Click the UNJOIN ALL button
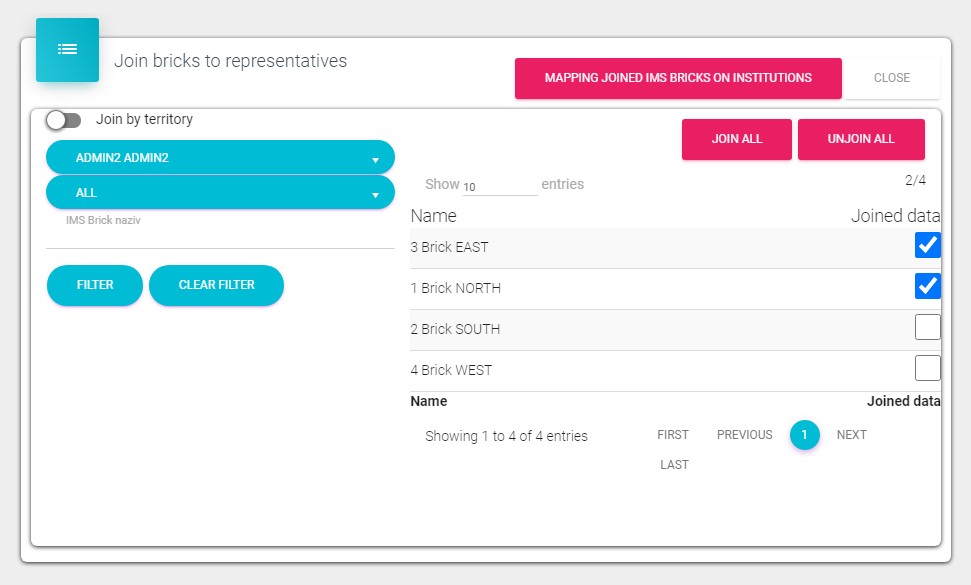The image size is (971, 585). point(861,139)
